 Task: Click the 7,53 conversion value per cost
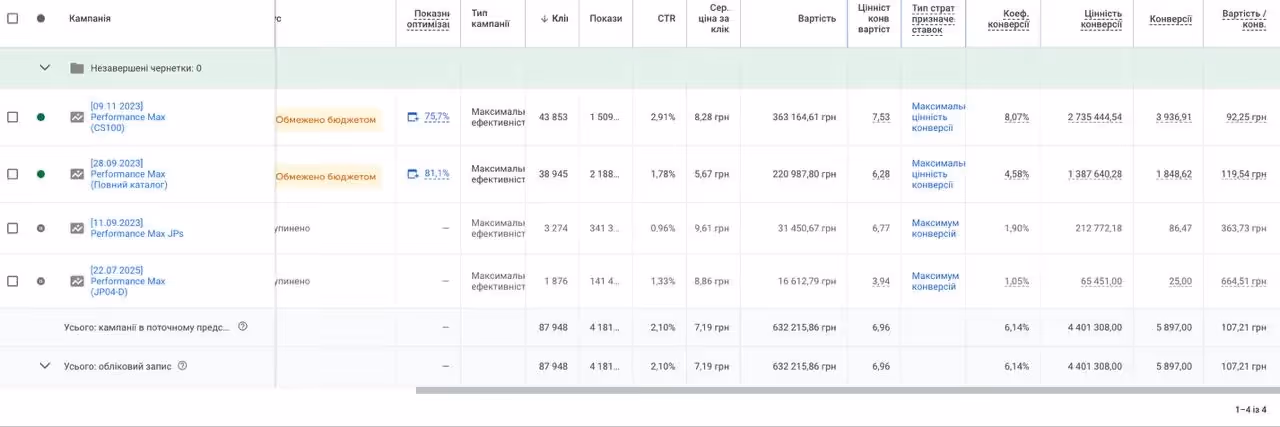coord(881,117)
